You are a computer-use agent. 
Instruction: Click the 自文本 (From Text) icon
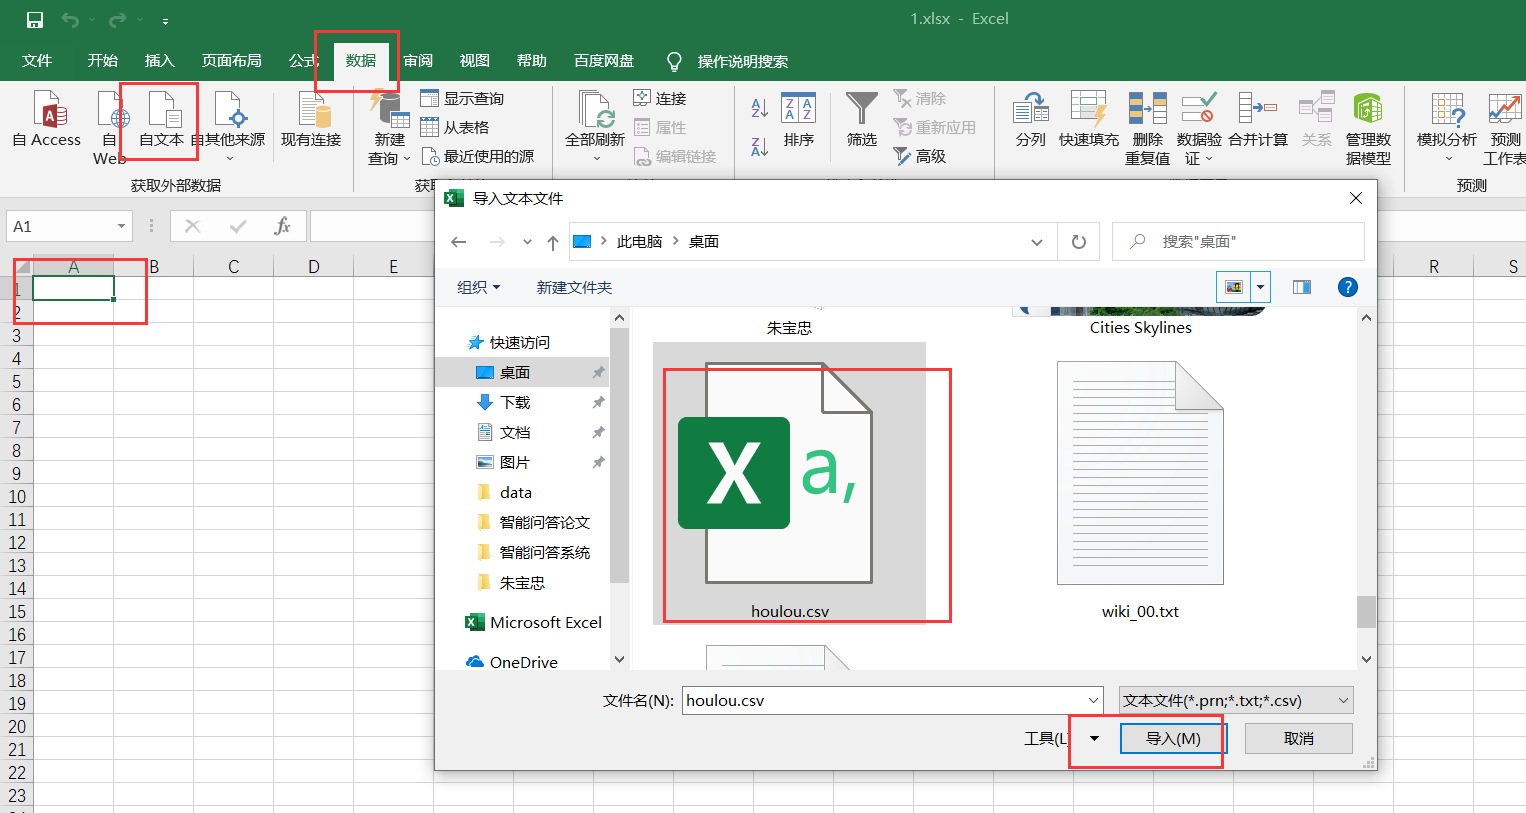[x=160, y=122]
